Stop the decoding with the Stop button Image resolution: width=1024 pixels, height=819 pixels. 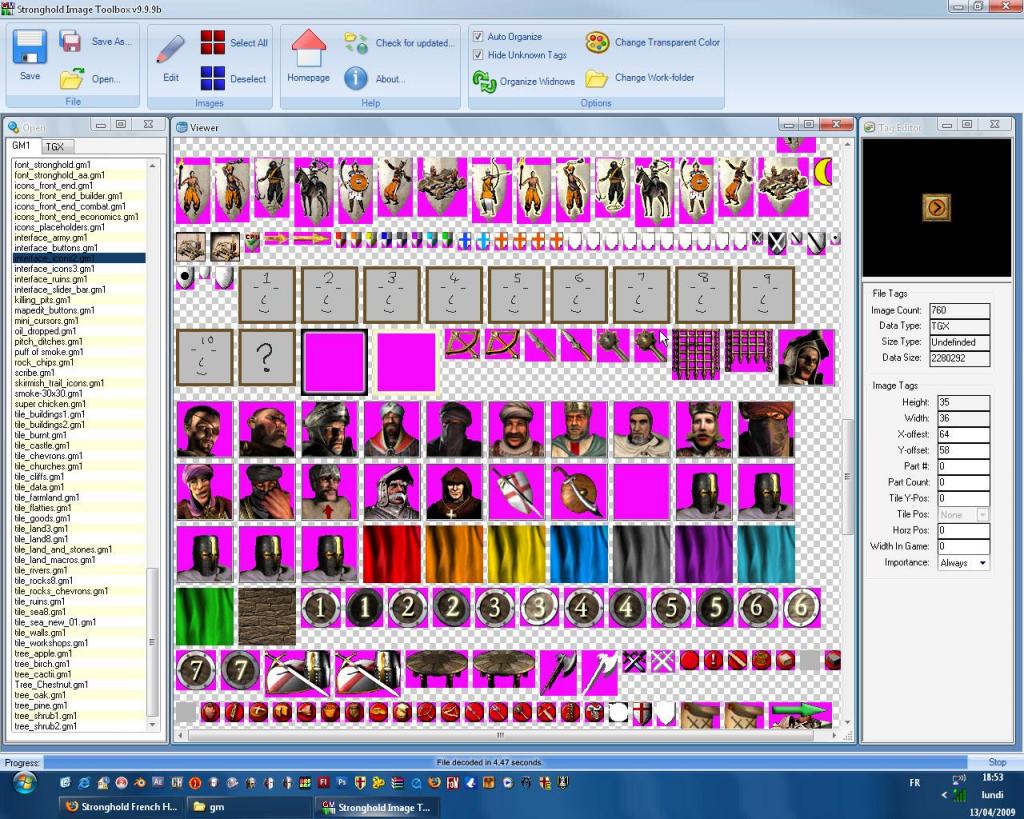click(997, 762)
